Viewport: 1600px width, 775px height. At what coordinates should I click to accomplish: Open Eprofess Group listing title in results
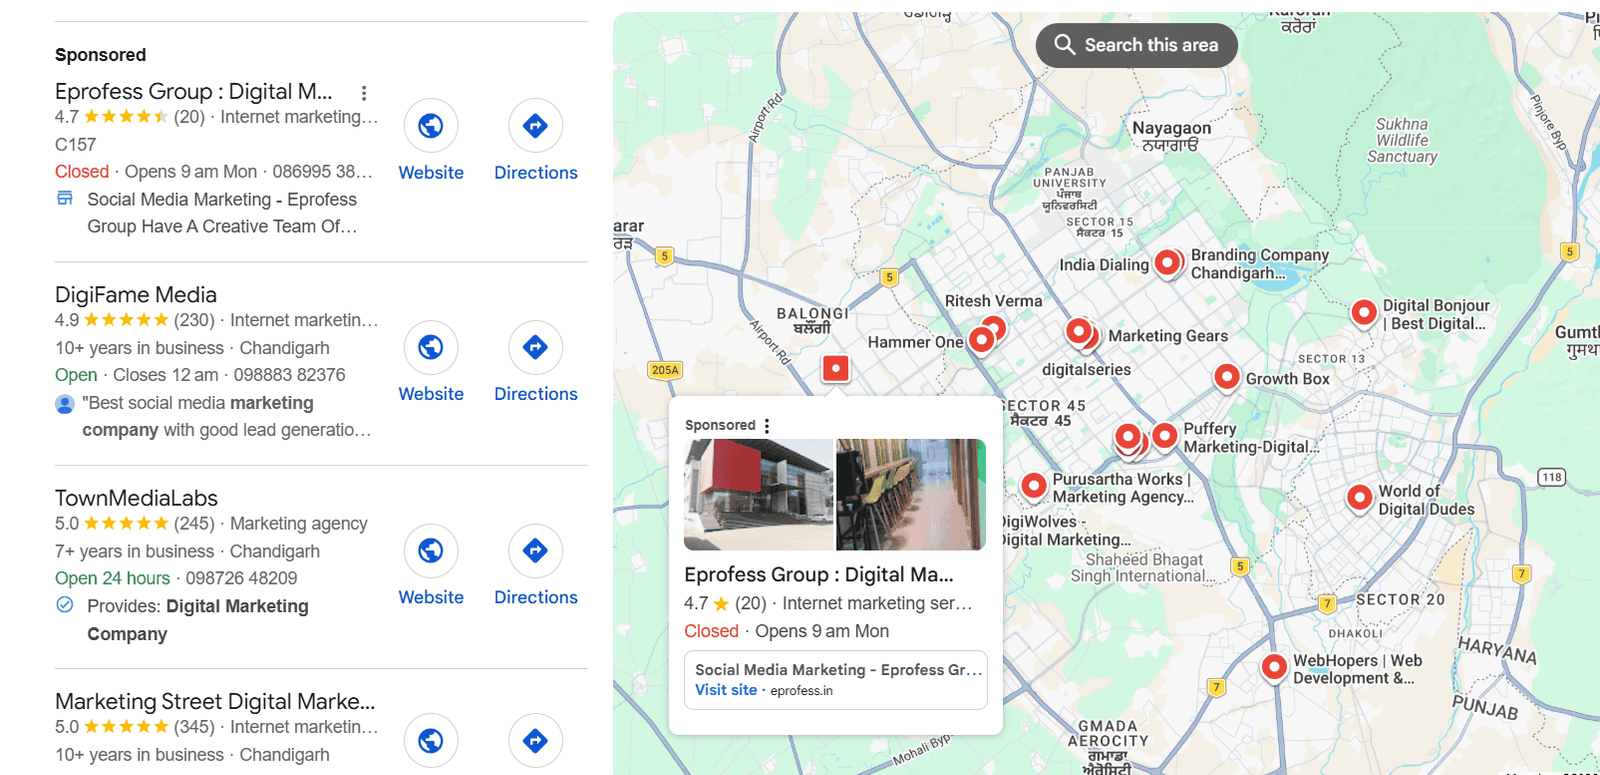click(x=193, y=91)
